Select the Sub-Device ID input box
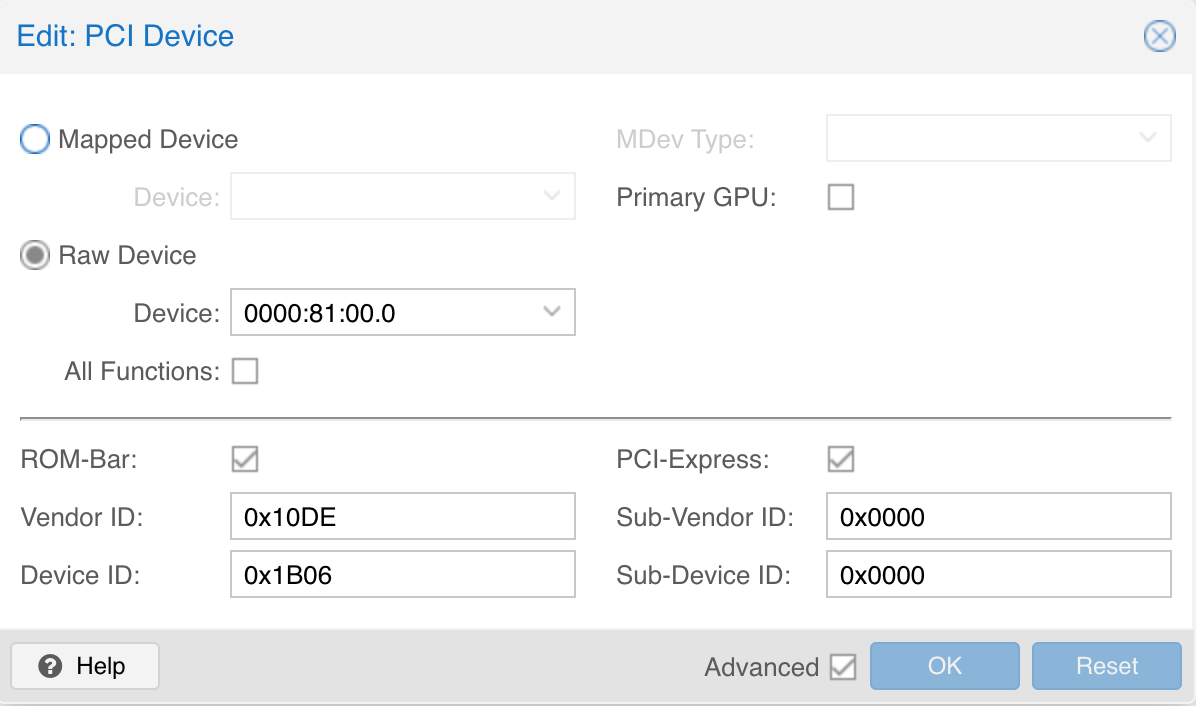Viewport: 1196px width, 706px height. pyautogui.click(x=998, y=574)
